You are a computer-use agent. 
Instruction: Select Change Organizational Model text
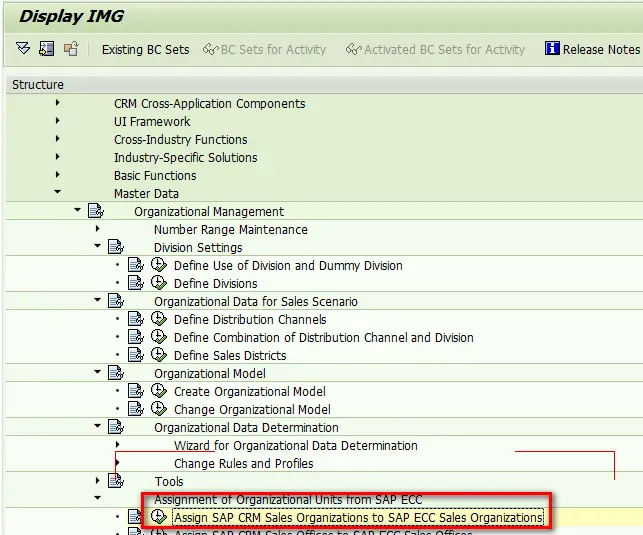coord(252,410)
